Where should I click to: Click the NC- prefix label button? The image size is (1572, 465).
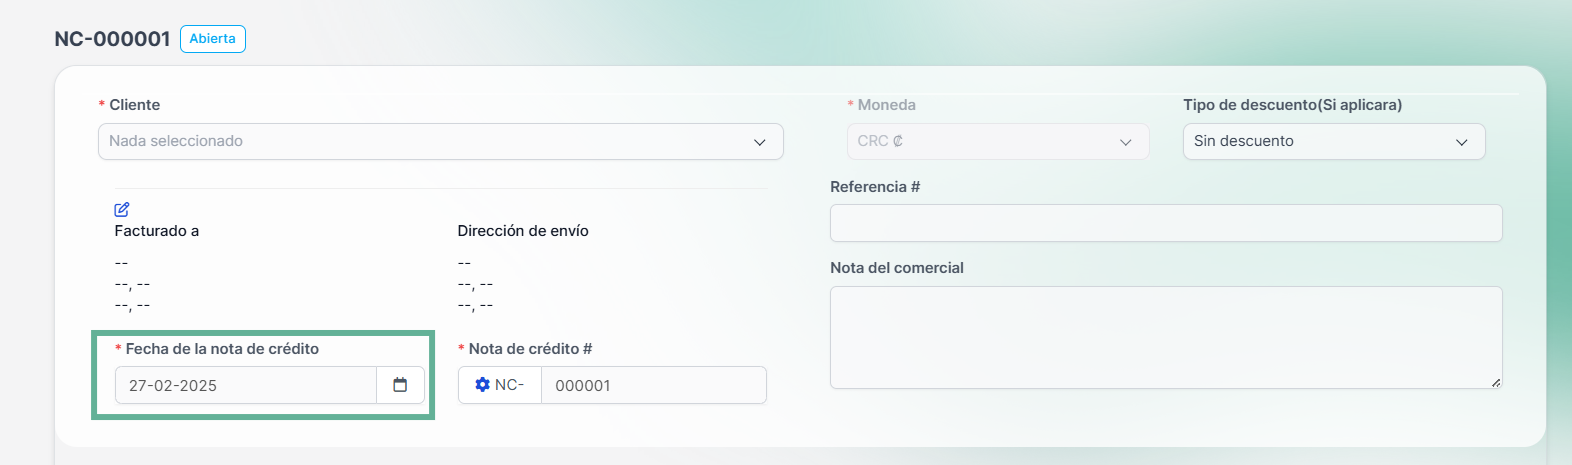(x=500, y=385)
